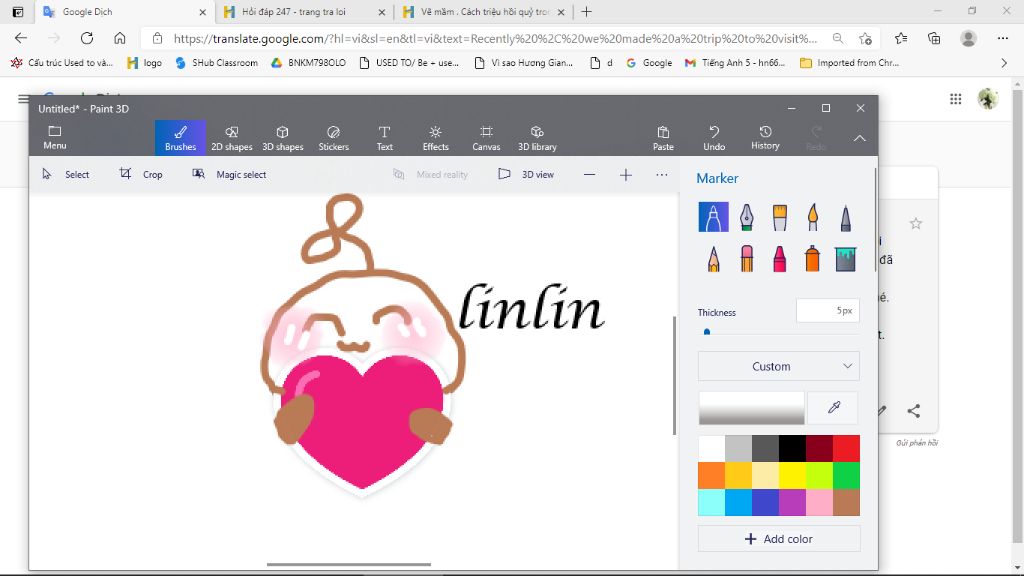The image size is (1024, 576).
Task: Pick the green color swatch
Action: [x=846, y=475]
